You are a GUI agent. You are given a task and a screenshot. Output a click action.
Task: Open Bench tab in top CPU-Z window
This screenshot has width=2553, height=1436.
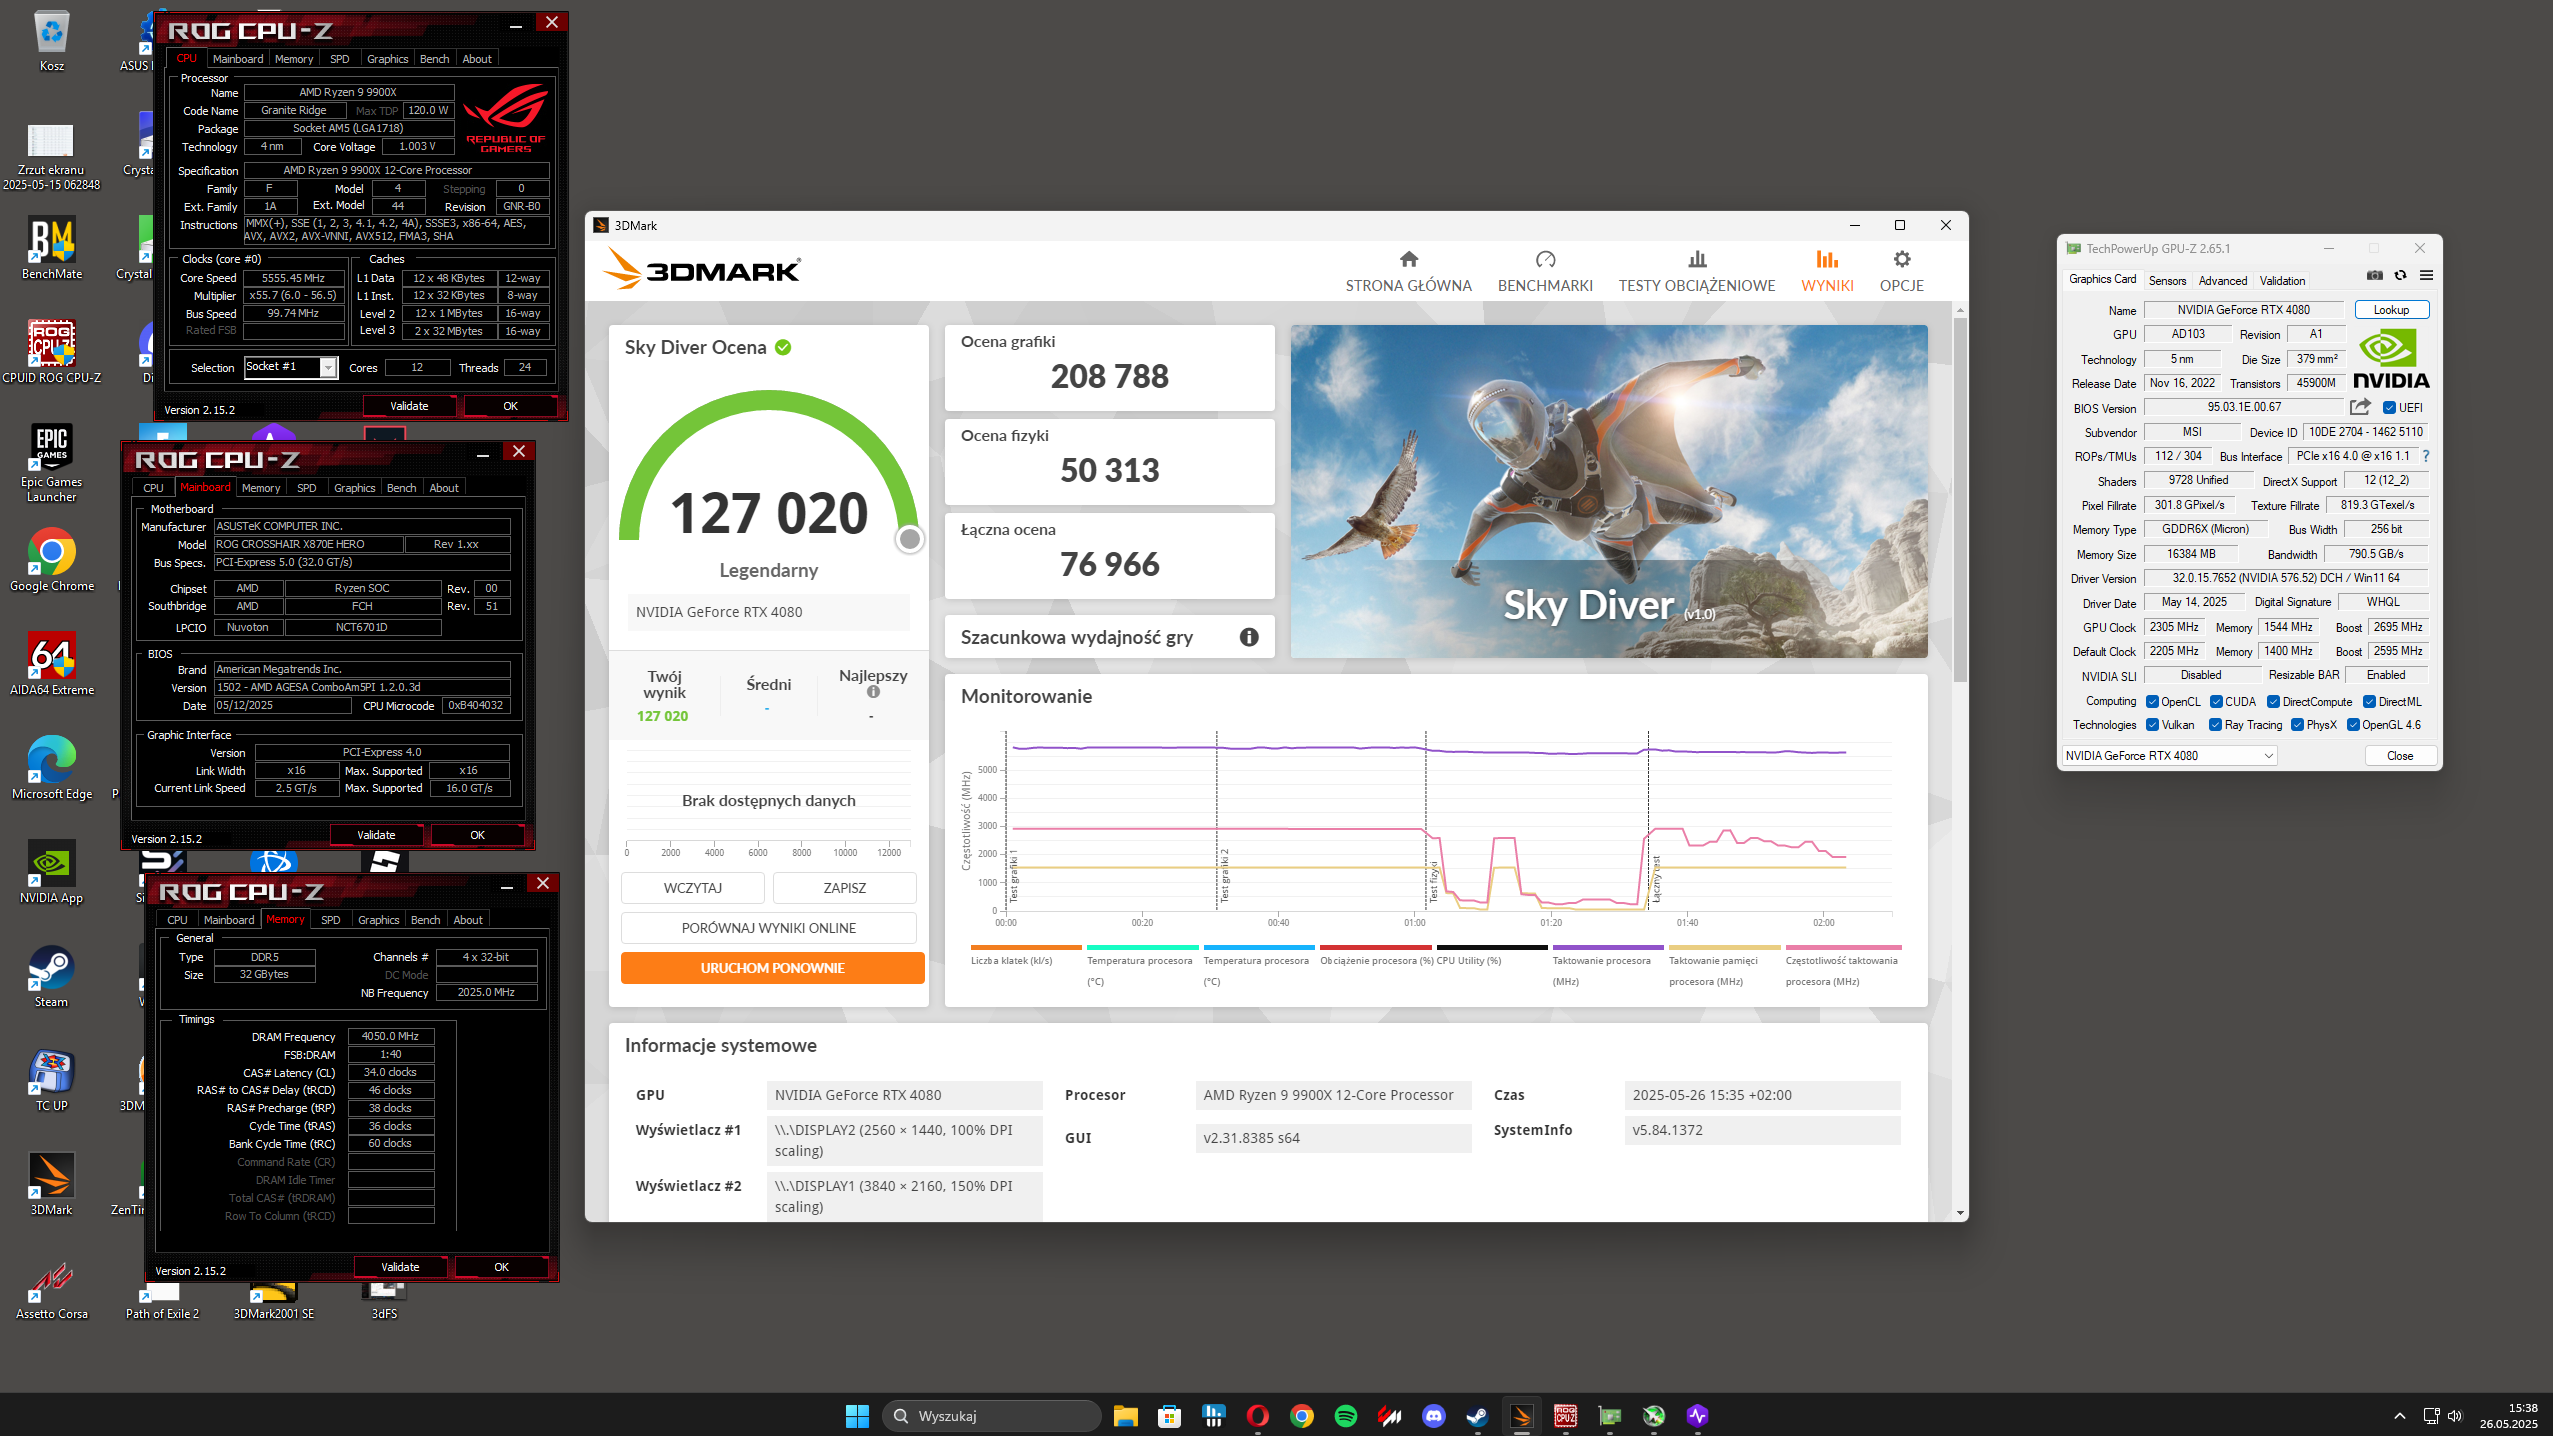(x=434, y=59)
